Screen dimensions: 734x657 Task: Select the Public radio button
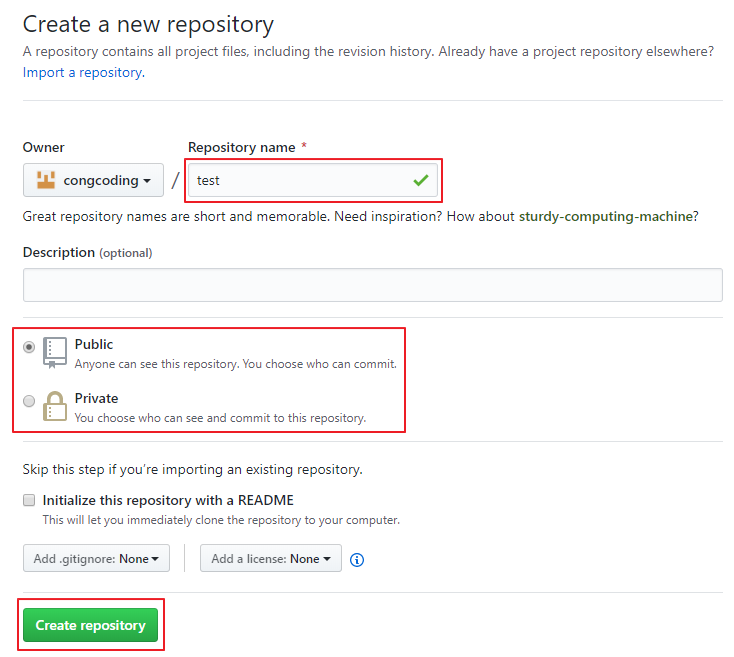(29, 347)
